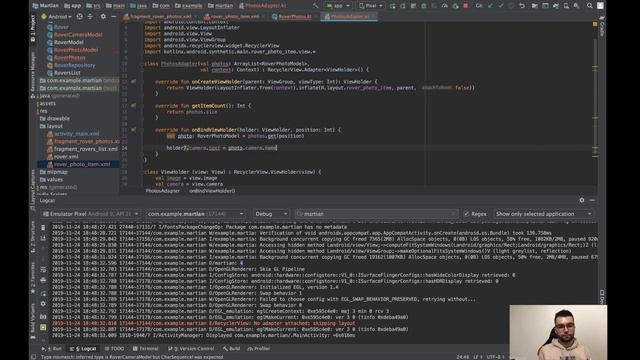Toggle the Regex checkbox in Logcat
Image resolution: width=640 pixels, height=360 pixels.
pyautogui.click(x=467, y=214)
